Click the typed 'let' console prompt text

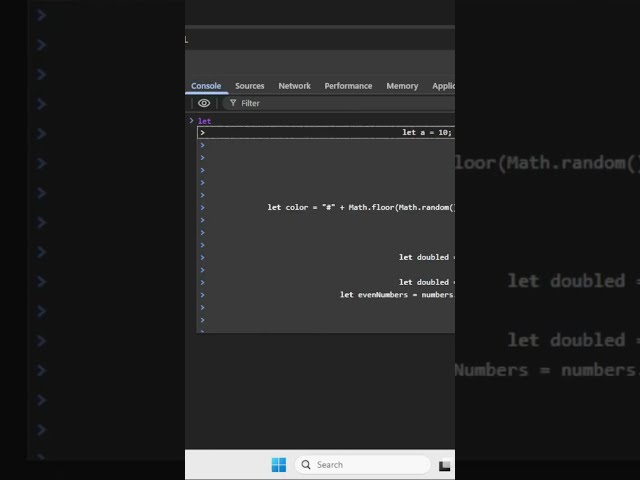pyautogui.click(x=204, y=121)
